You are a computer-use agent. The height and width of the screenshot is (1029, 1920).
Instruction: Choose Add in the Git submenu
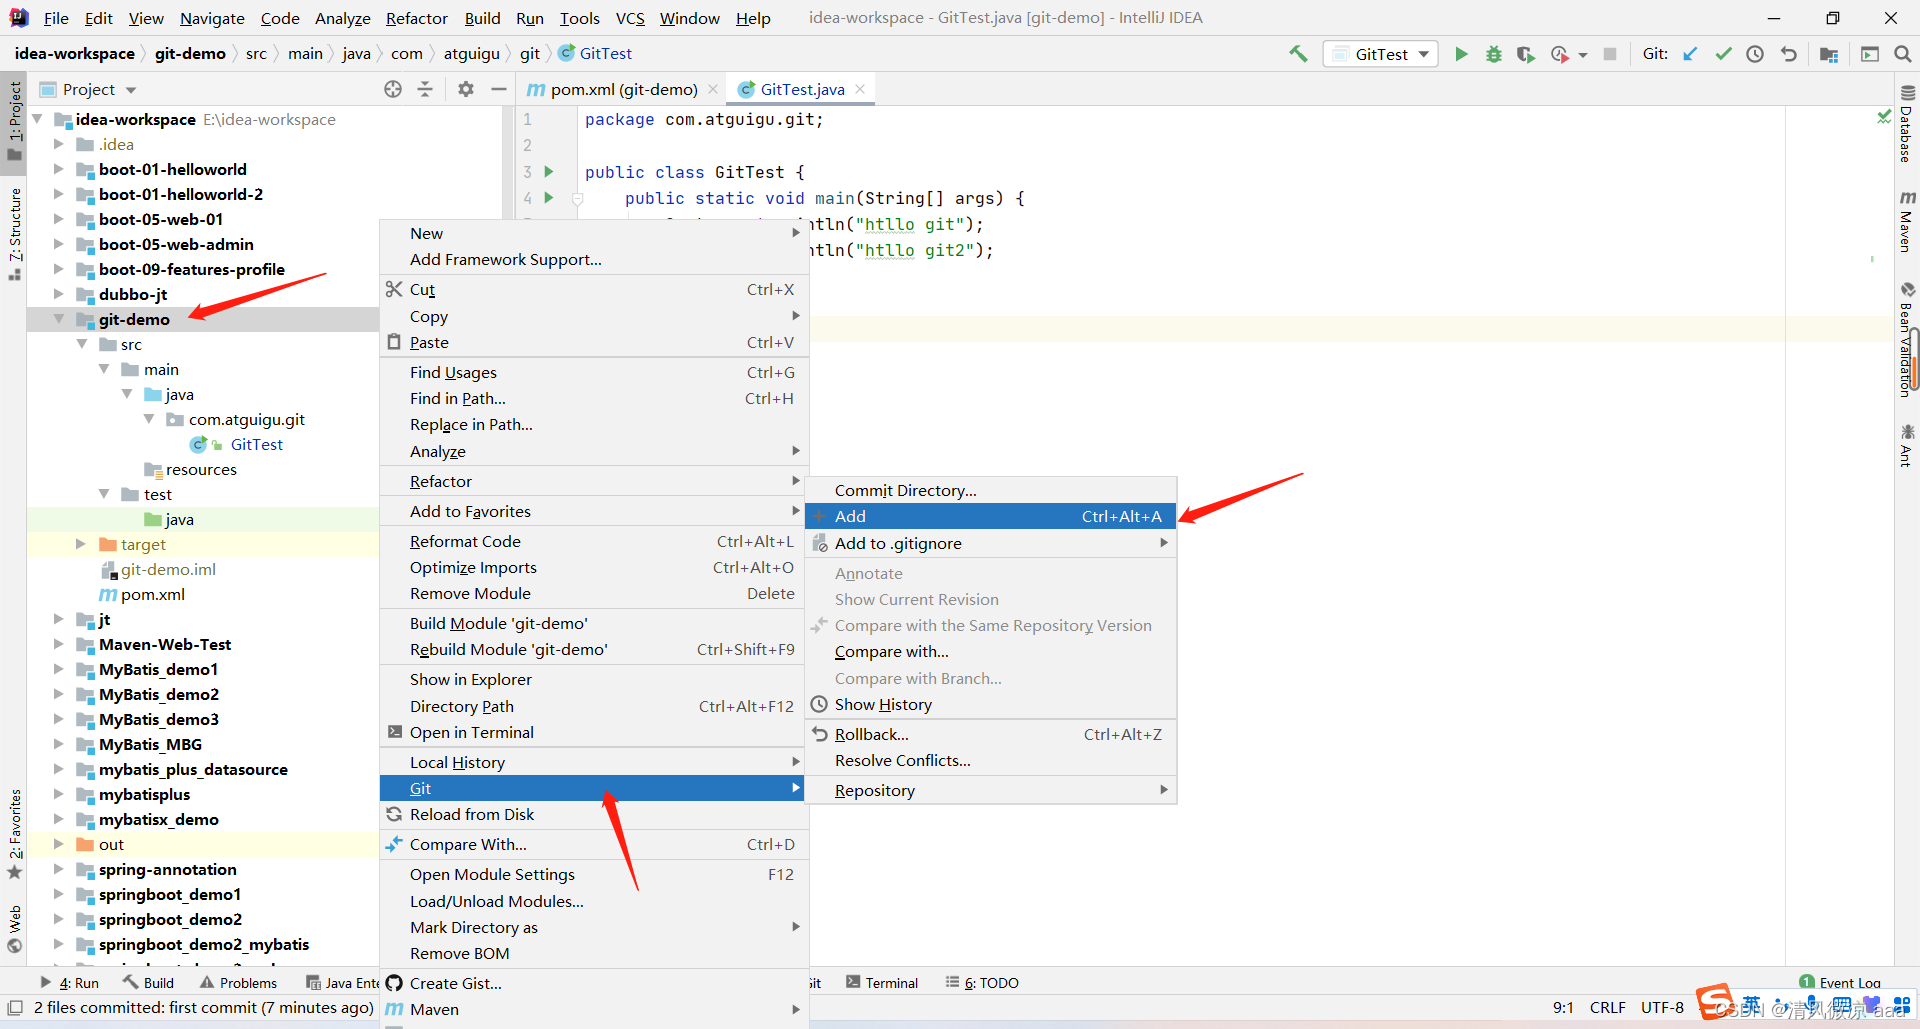point(991,516)
